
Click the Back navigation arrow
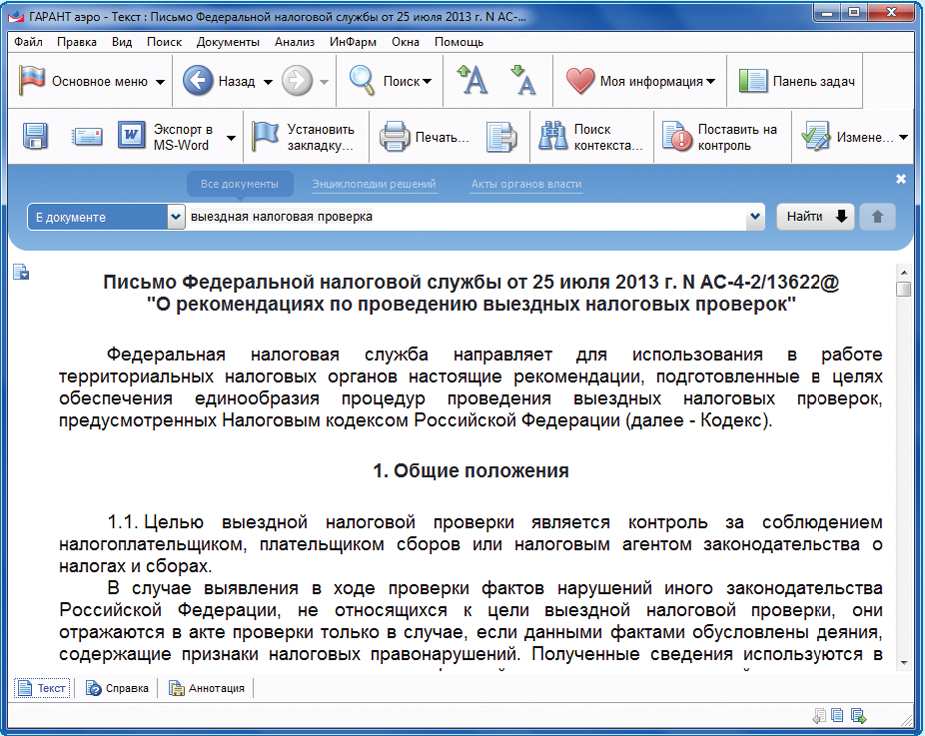198,82
